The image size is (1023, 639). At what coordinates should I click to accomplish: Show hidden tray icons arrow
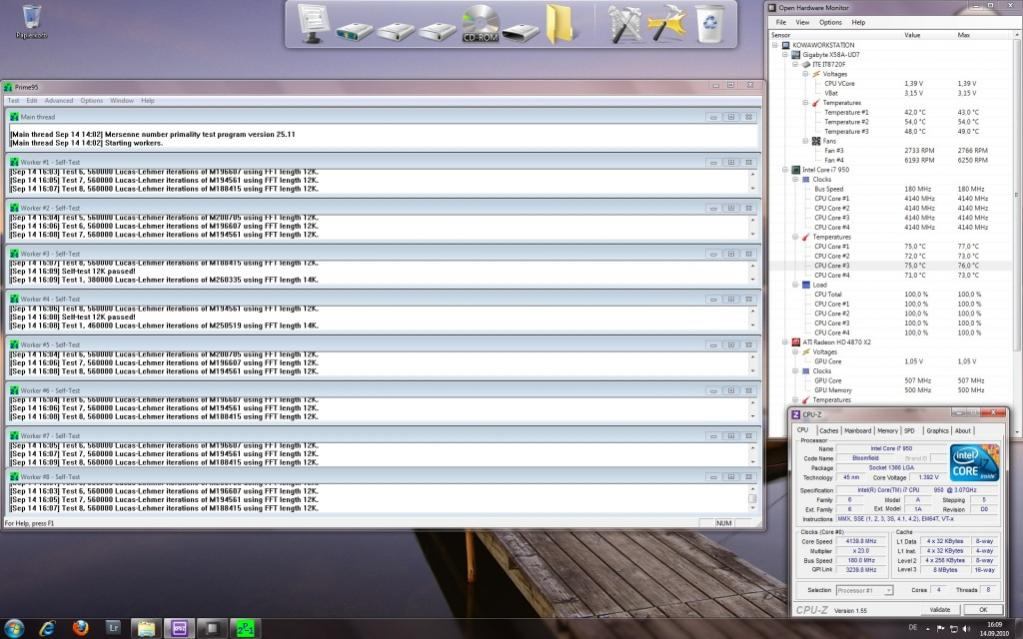tap(928, 629)
